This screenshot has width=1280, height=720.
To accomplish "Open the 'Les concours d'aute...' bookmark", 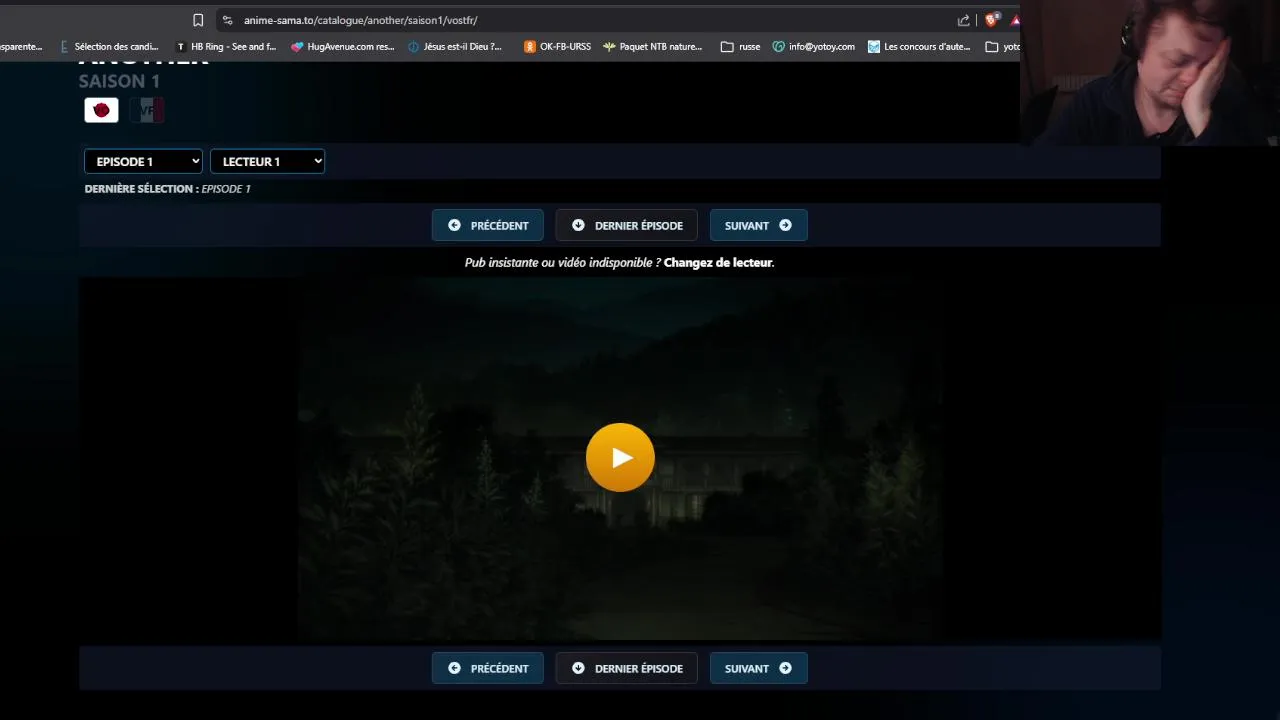I will (x=920, y=46).
